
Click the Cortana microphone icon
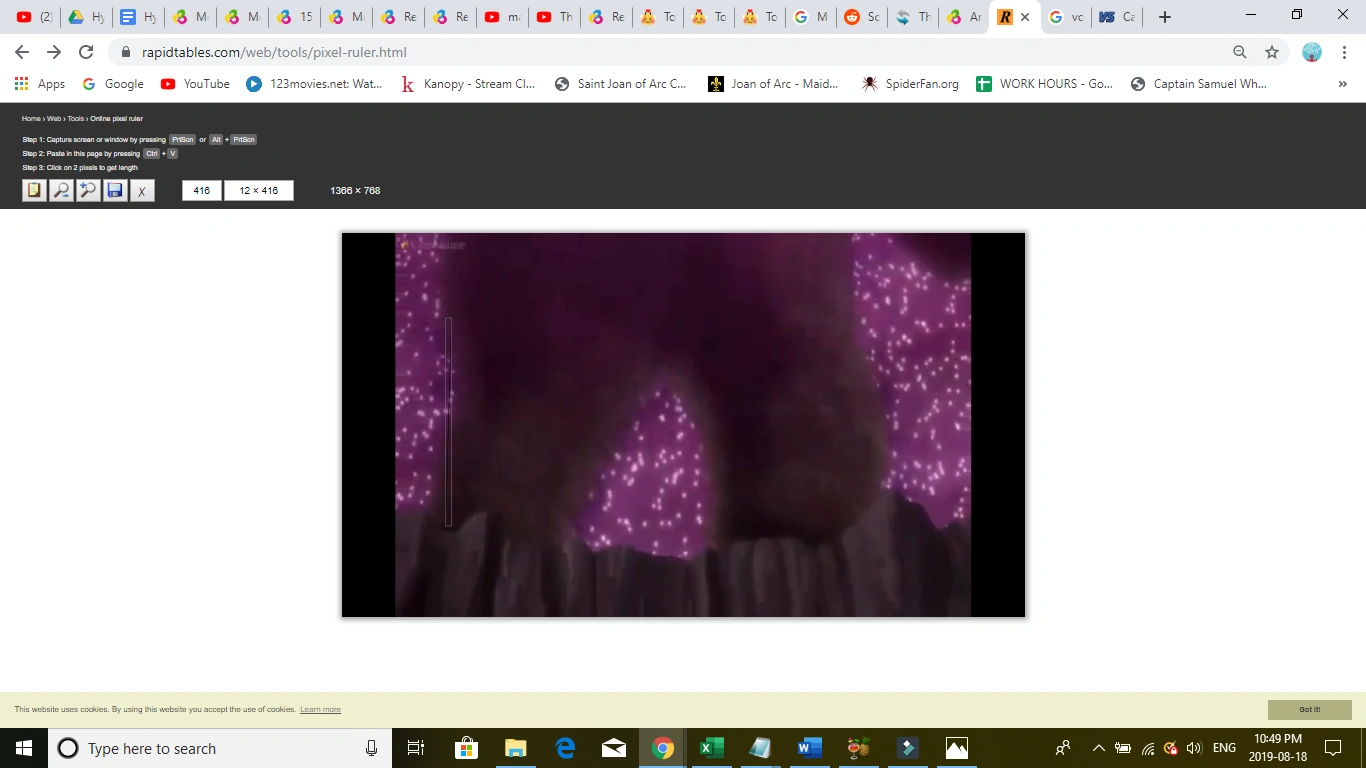[x=372, y=748]
